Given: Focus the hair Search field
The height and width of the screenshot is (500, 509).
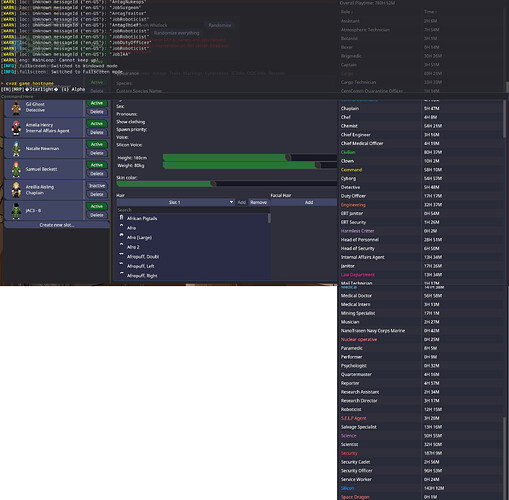Looking at the screenshot, I should click(x=193, y=210).
